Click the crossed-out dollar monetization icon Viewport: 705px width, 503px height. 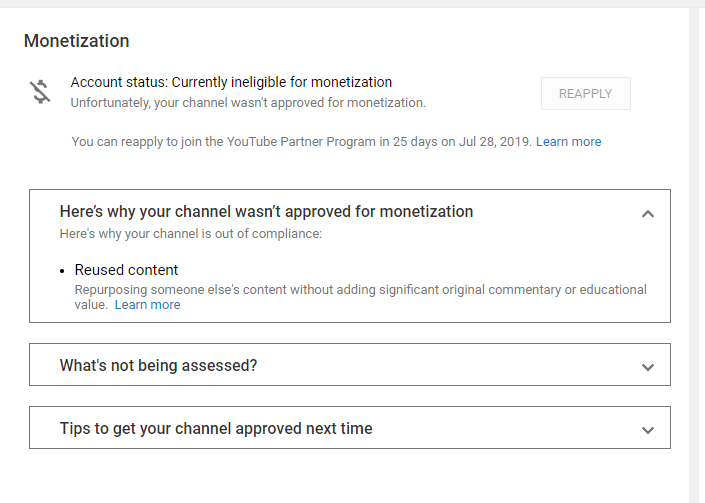pyautogui.click(x=40, y=92)
